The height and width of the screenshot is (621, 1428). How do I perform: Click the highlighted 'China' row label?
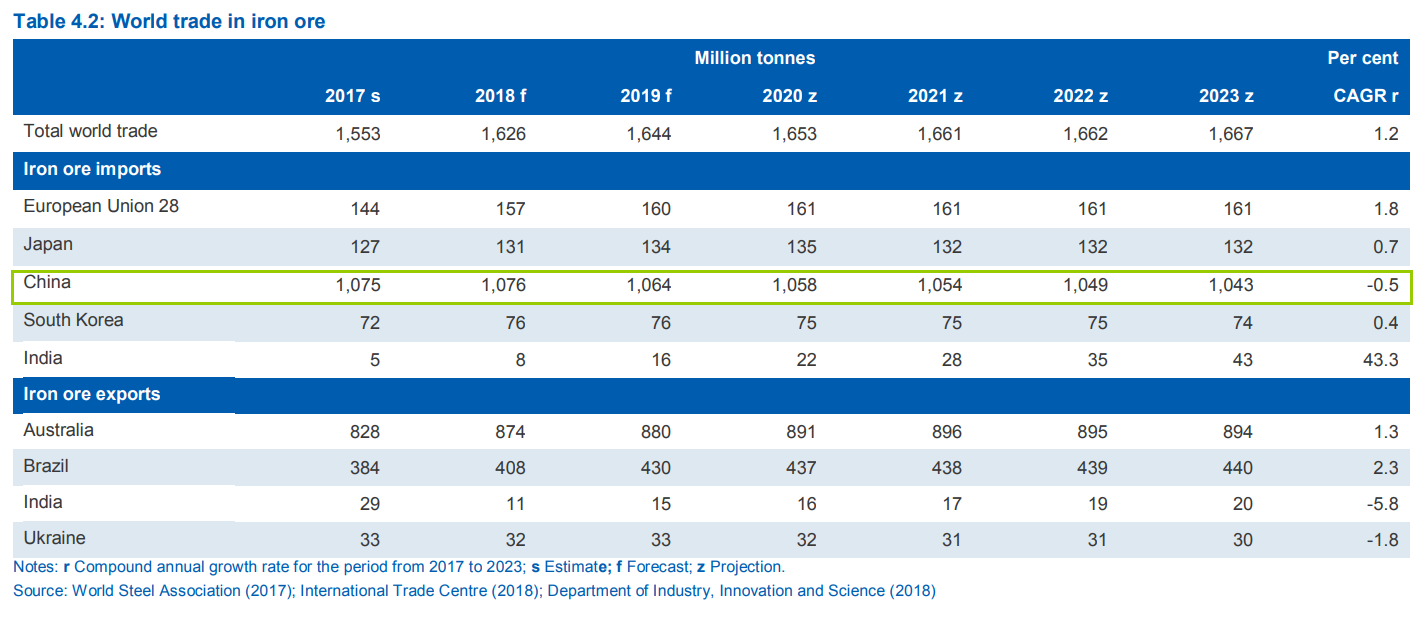coord(47,283)
